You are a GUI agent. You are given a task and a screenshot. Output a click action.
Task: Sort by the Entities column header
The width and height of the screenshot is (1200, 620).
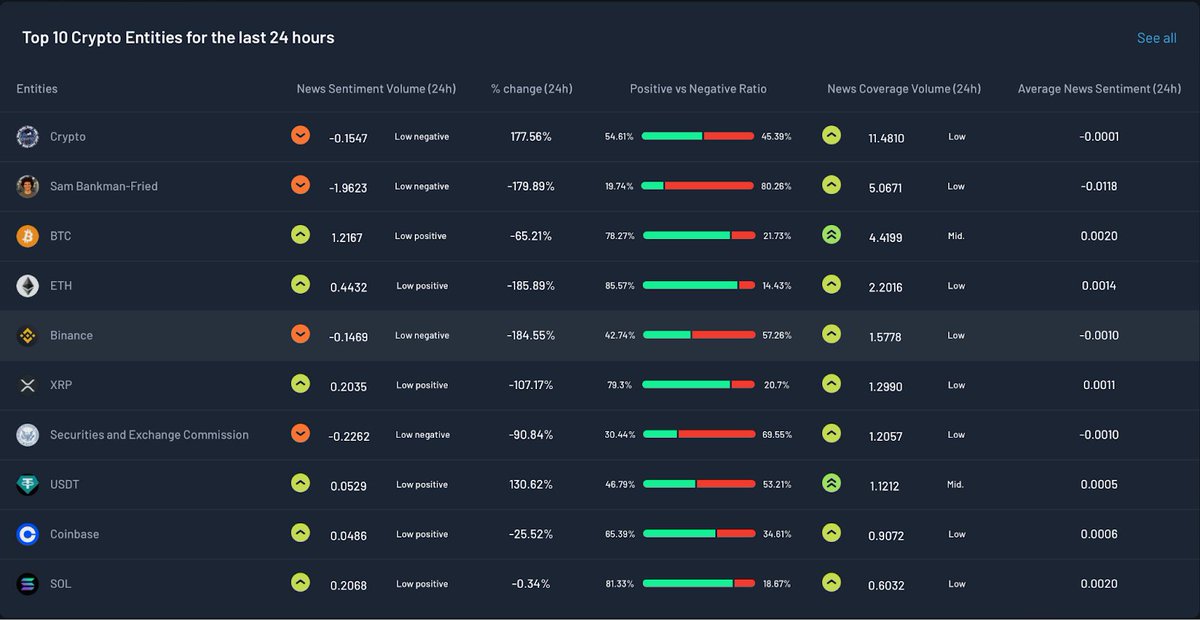click(37, 89)
